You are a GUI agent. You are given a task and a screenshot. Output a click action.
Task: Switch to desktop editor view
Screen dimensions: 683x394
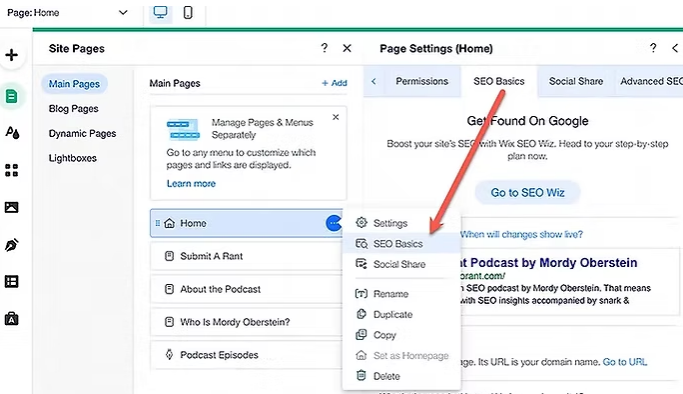[x=160, y=13]
